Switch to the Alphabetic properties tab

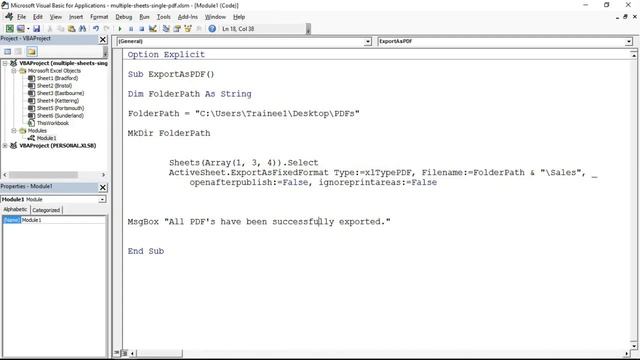(16, 209)
